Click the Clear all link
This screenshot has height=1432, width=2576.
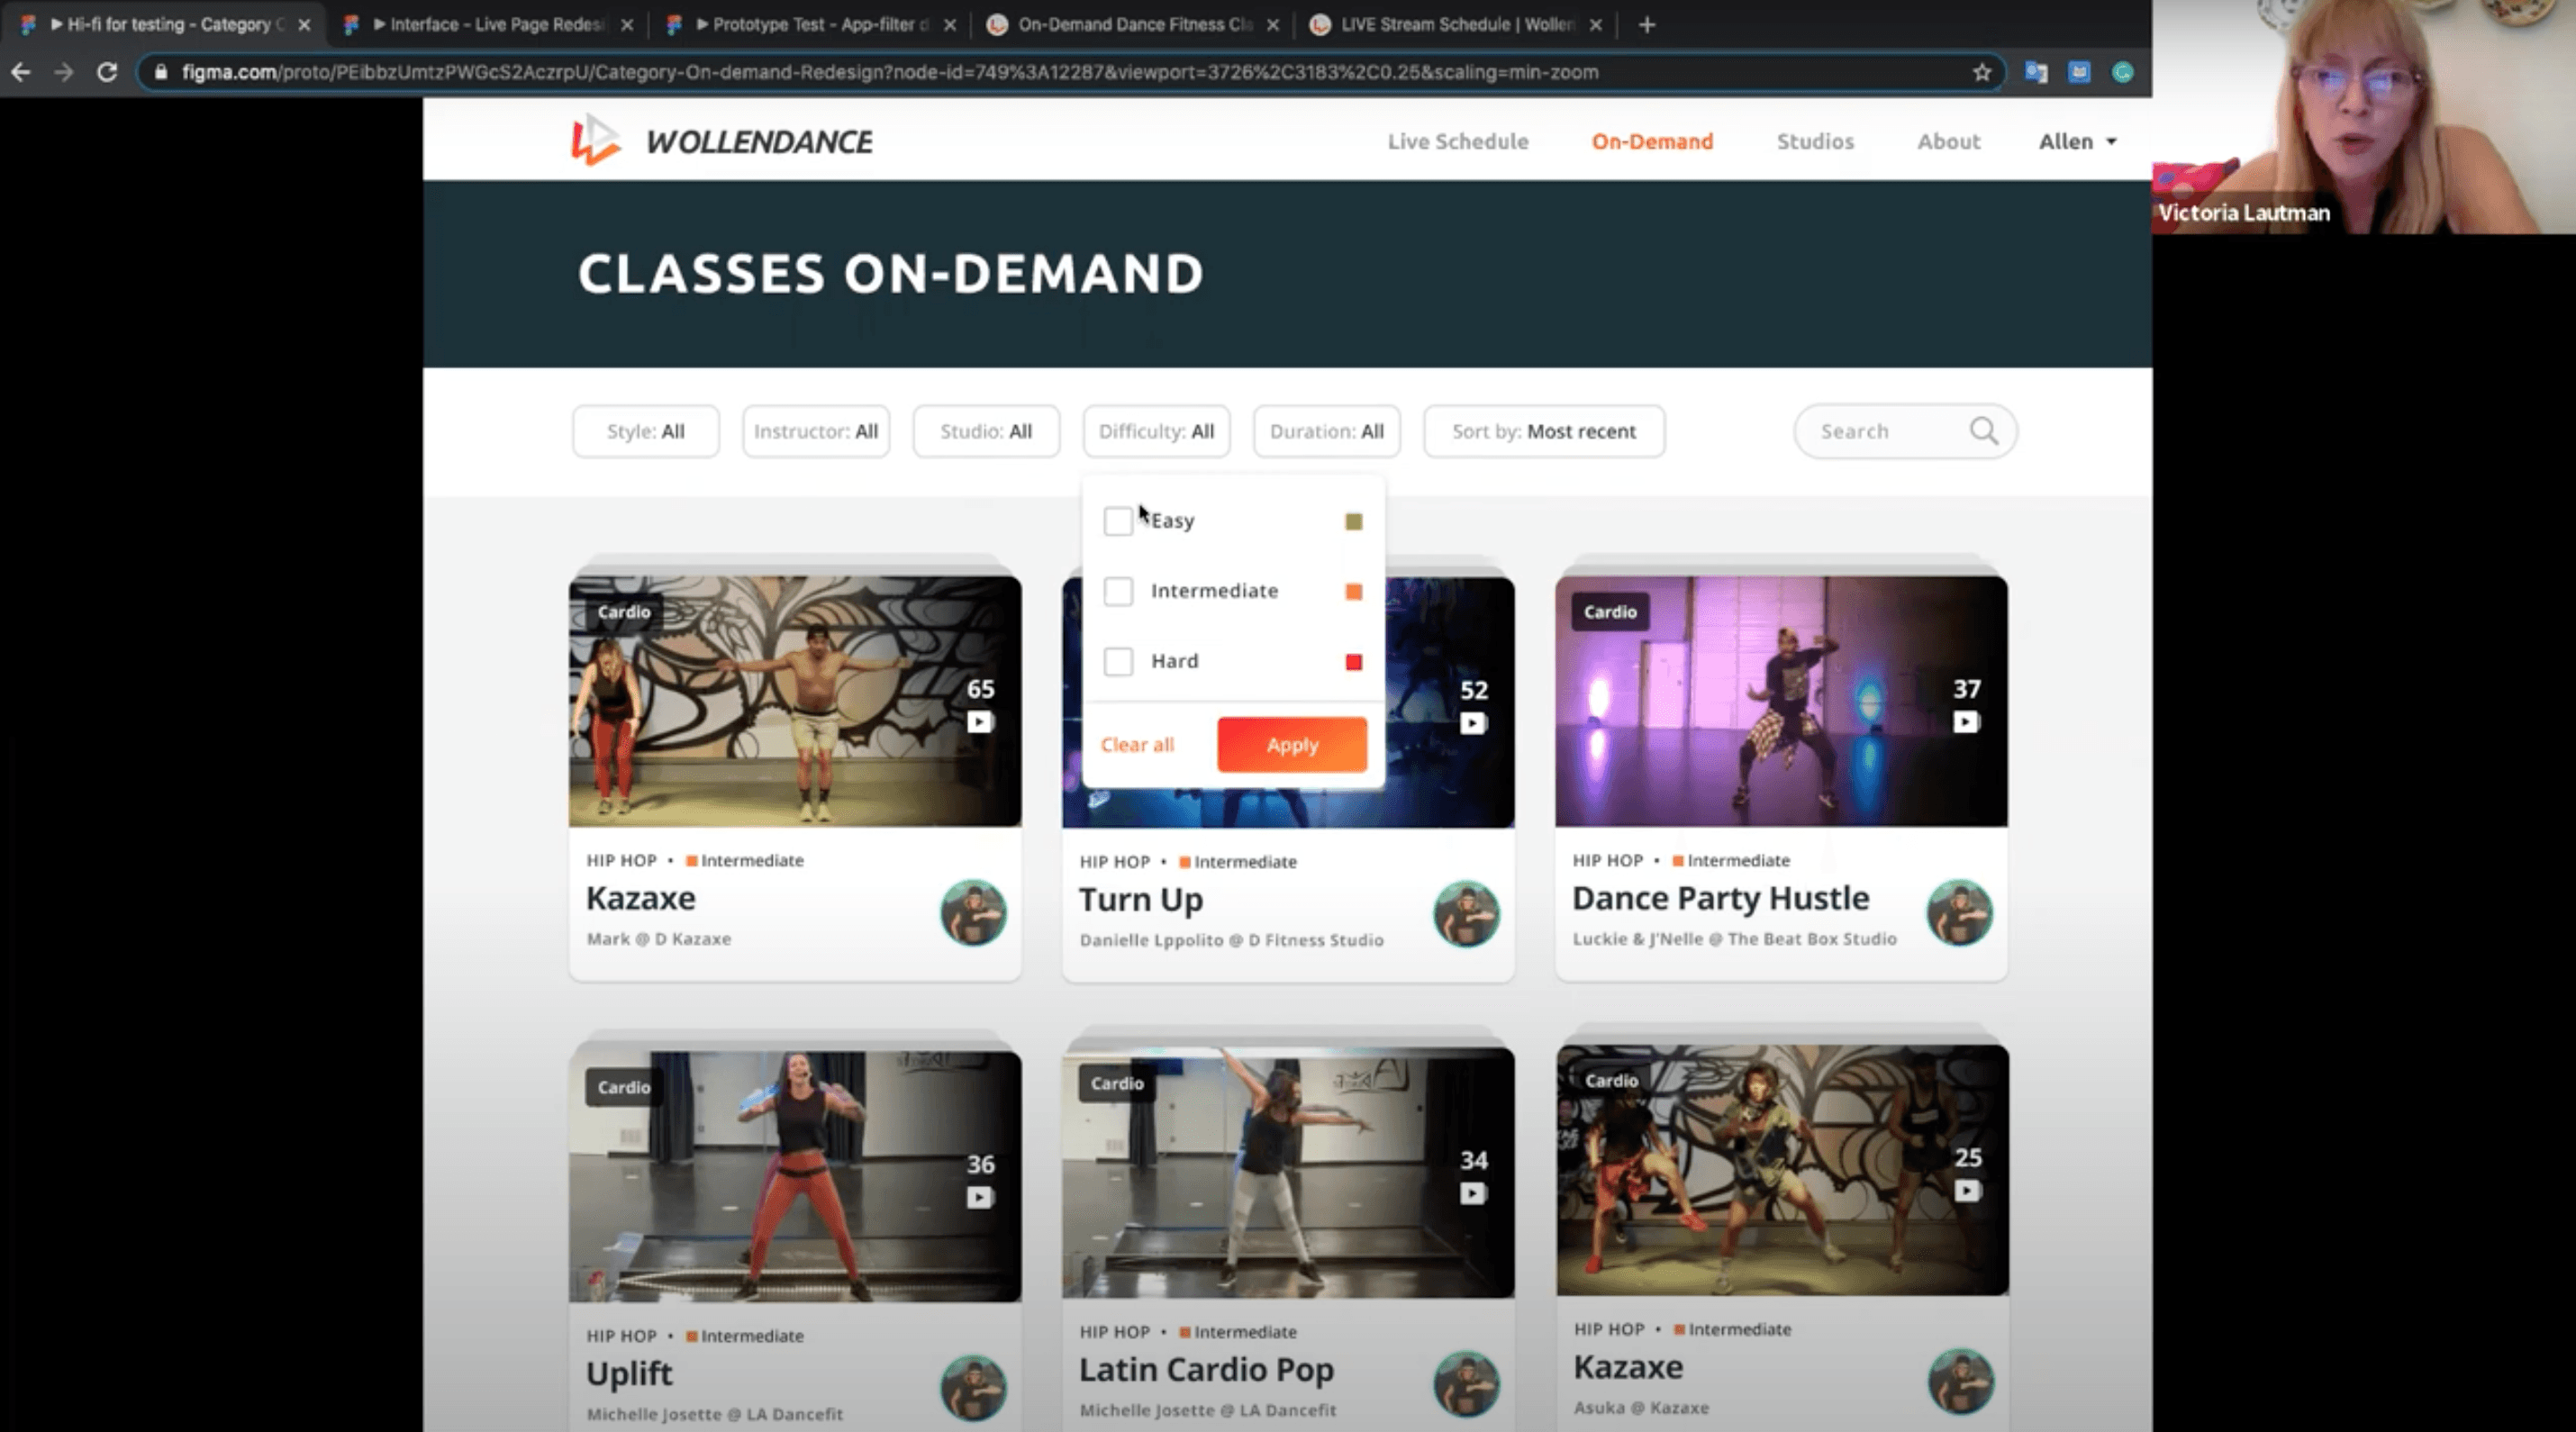coord(1137,745)
